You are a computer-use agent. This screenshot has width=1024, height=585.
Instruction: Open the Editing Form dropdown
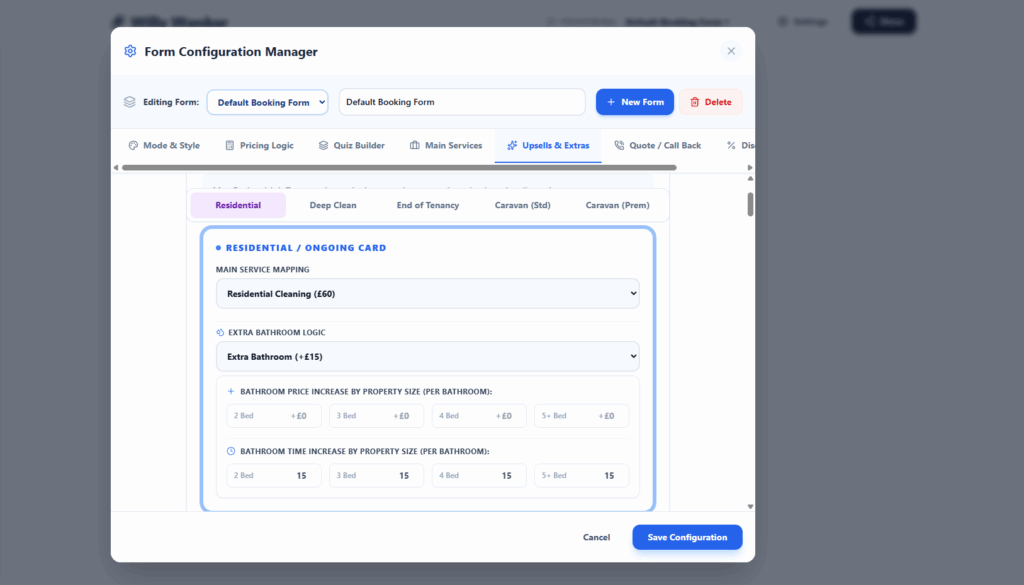click(x=267, y=102)
